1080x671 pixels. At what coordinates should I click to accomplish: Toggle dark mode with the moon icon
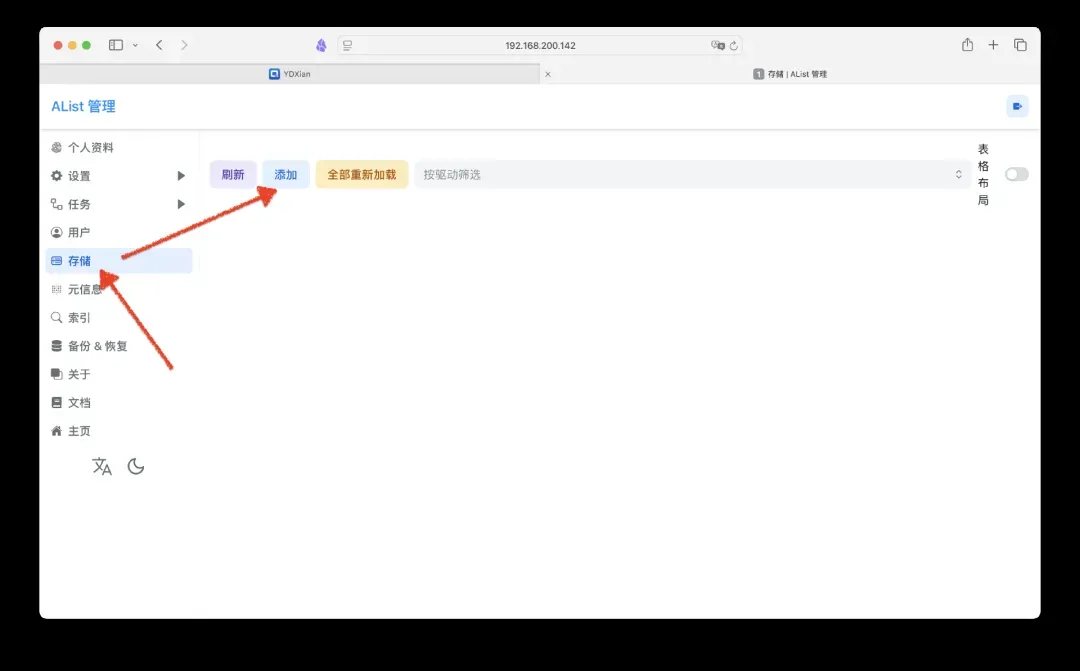tap(136, 466)
